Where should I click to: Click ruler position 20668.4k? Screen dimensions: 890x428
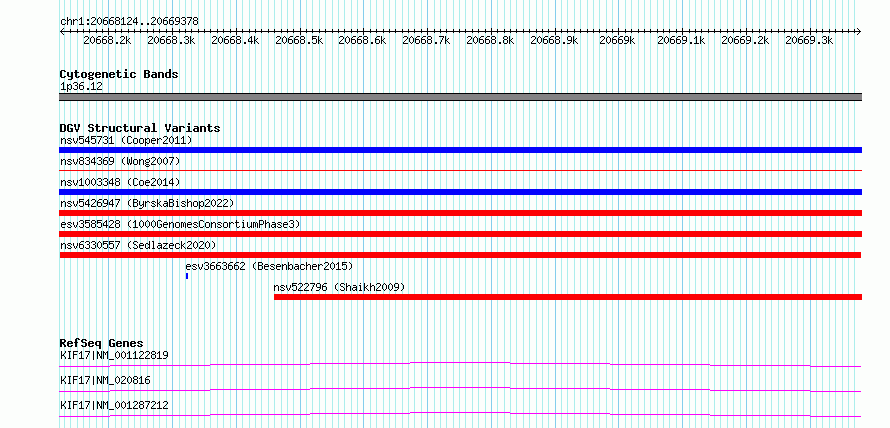(235, 40)
